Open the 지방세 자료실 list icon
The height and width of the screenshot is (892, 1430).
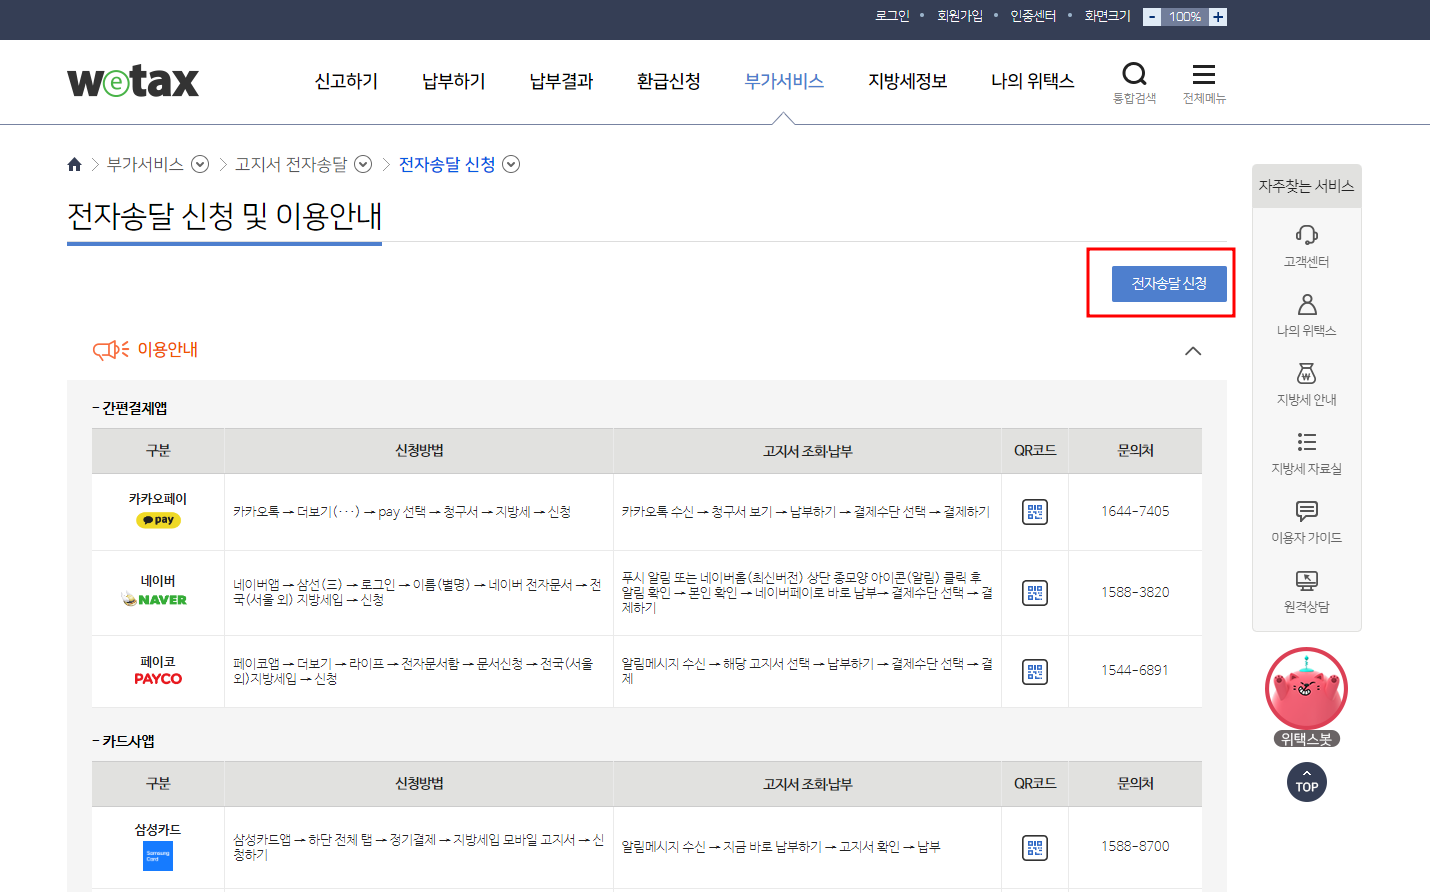pos(1306,441)
